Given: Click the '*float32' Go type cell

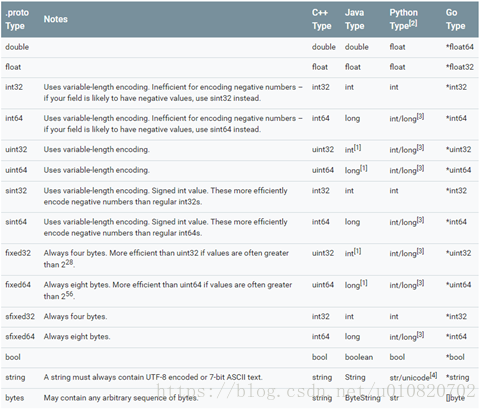Looking at the screenshot, I should point(460,67).
